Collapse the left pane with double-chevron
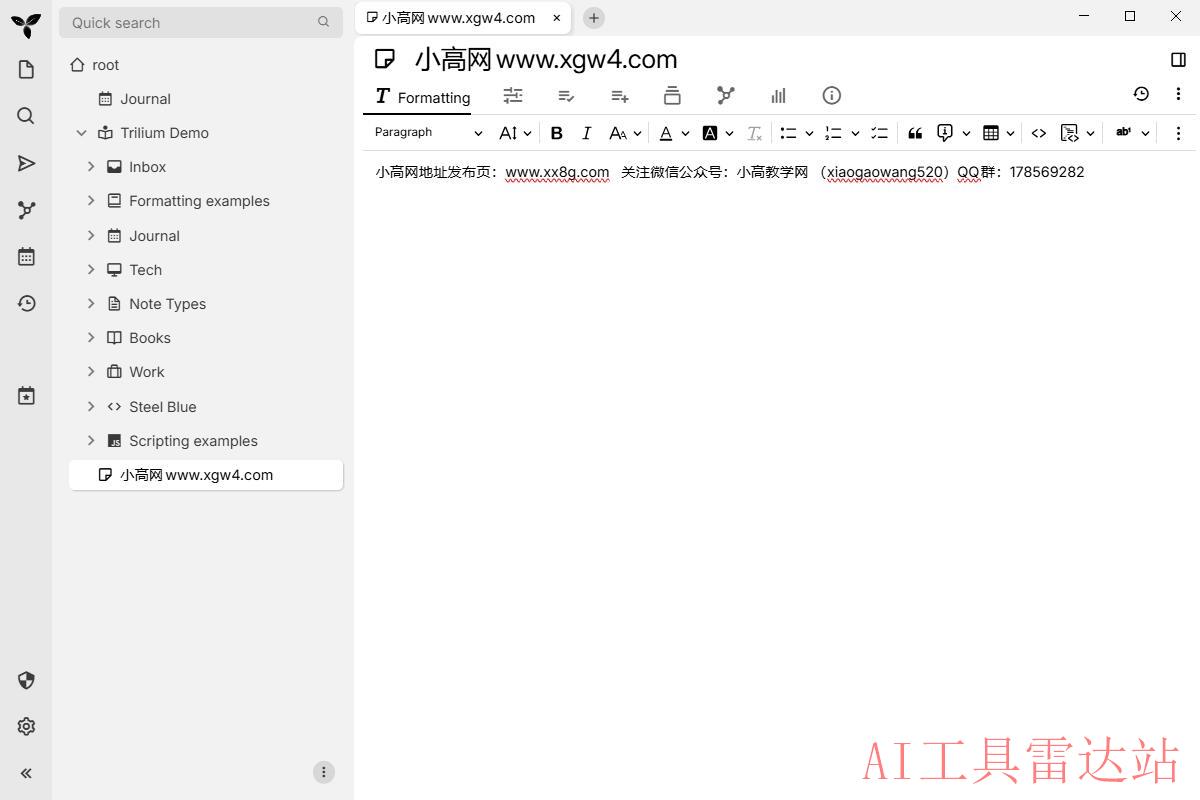This screenshot has width=1200, height=800. 26,773
